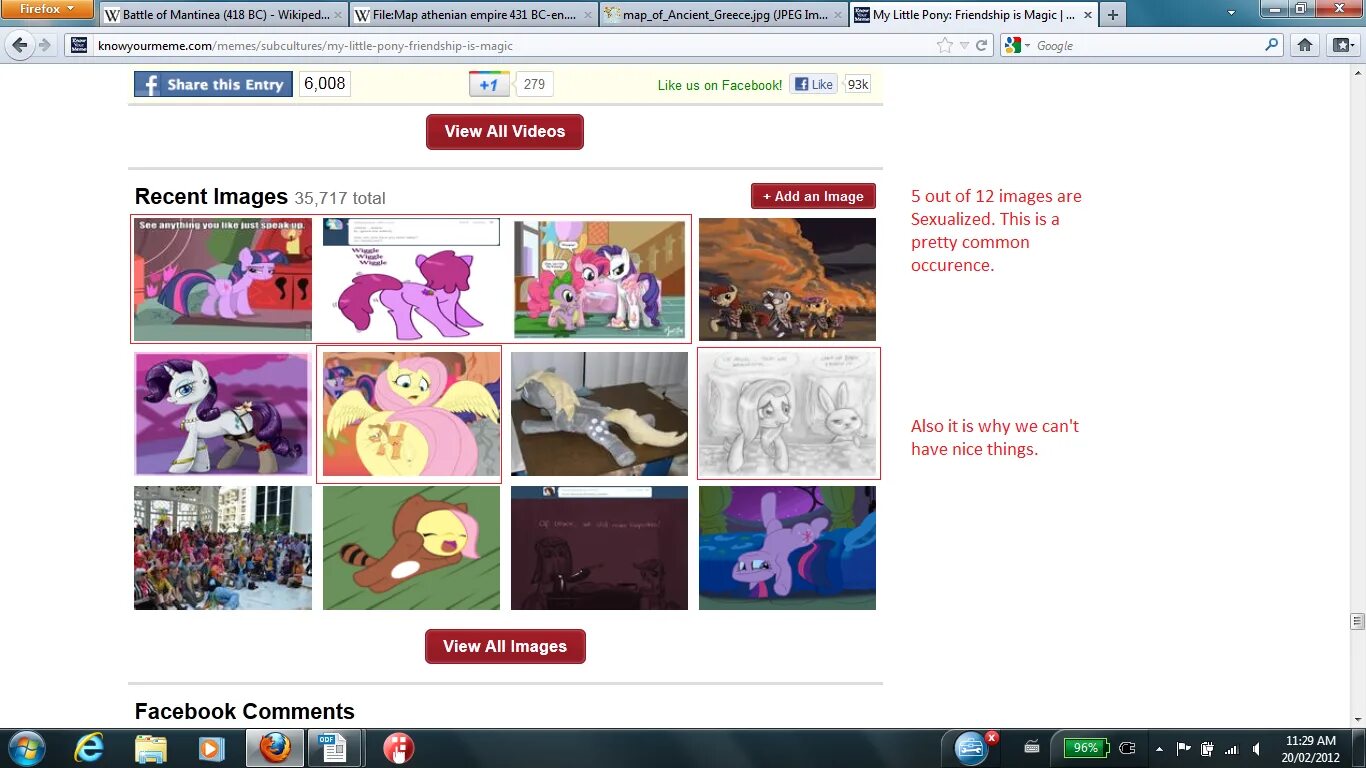Click the View All Images button
Viewport: 1366px width, 768px height.
505,646
